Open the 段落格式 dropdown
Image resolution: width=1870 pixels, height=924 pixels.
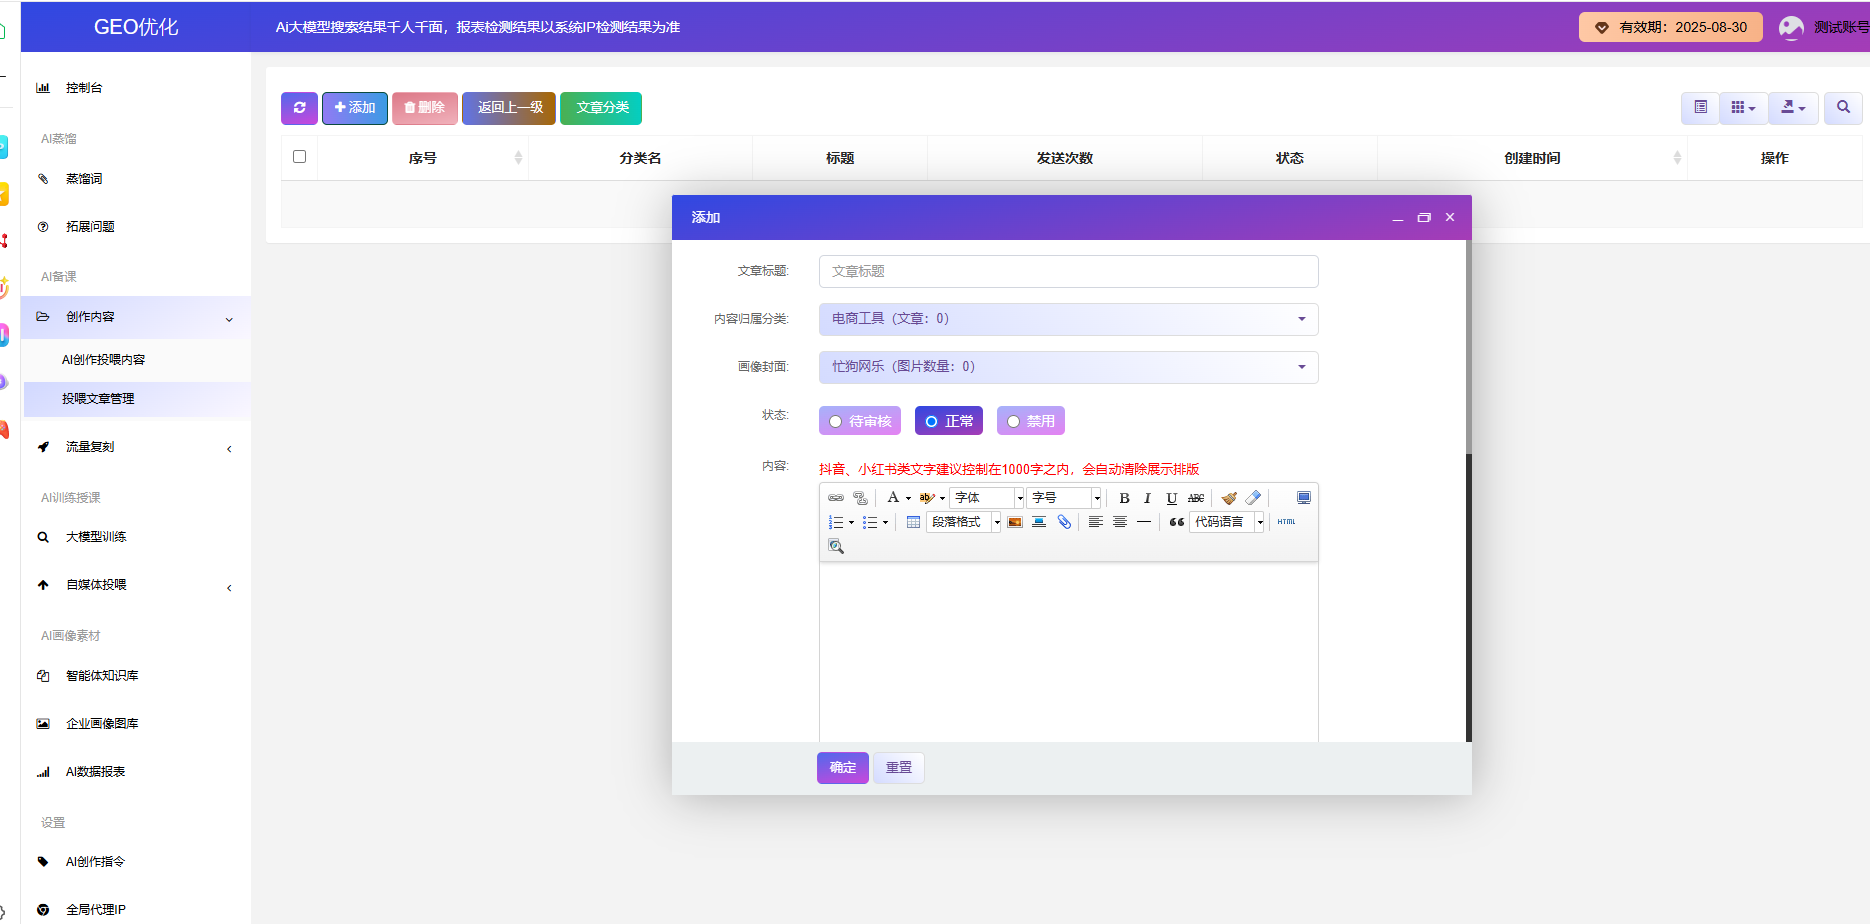coord(964,522)
